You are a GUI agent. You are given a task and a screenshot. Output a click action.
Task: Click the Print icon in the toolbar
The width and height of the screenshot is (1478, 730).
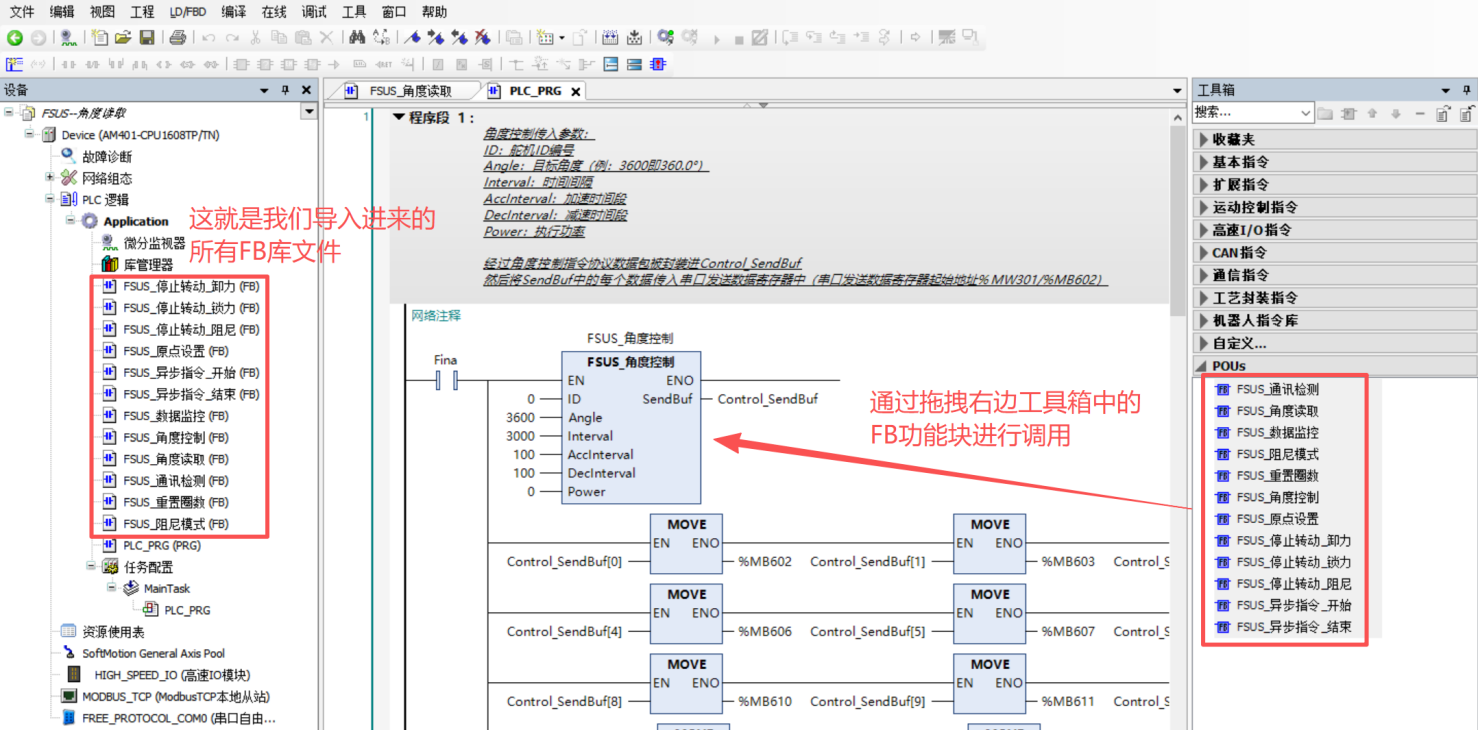[x=177, y=38]
